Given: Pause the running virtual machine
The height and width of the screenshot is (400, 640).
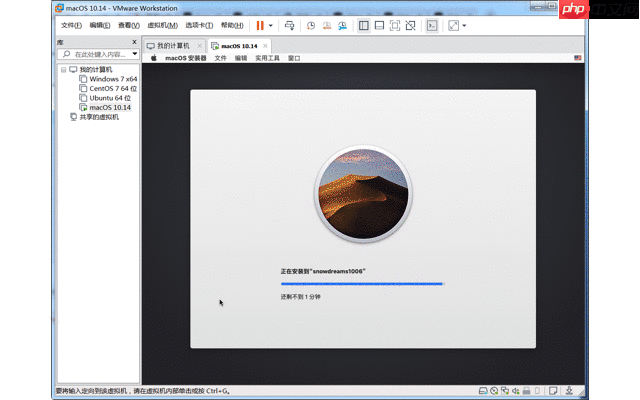Looking at the screenshot, I should (260, 26).
